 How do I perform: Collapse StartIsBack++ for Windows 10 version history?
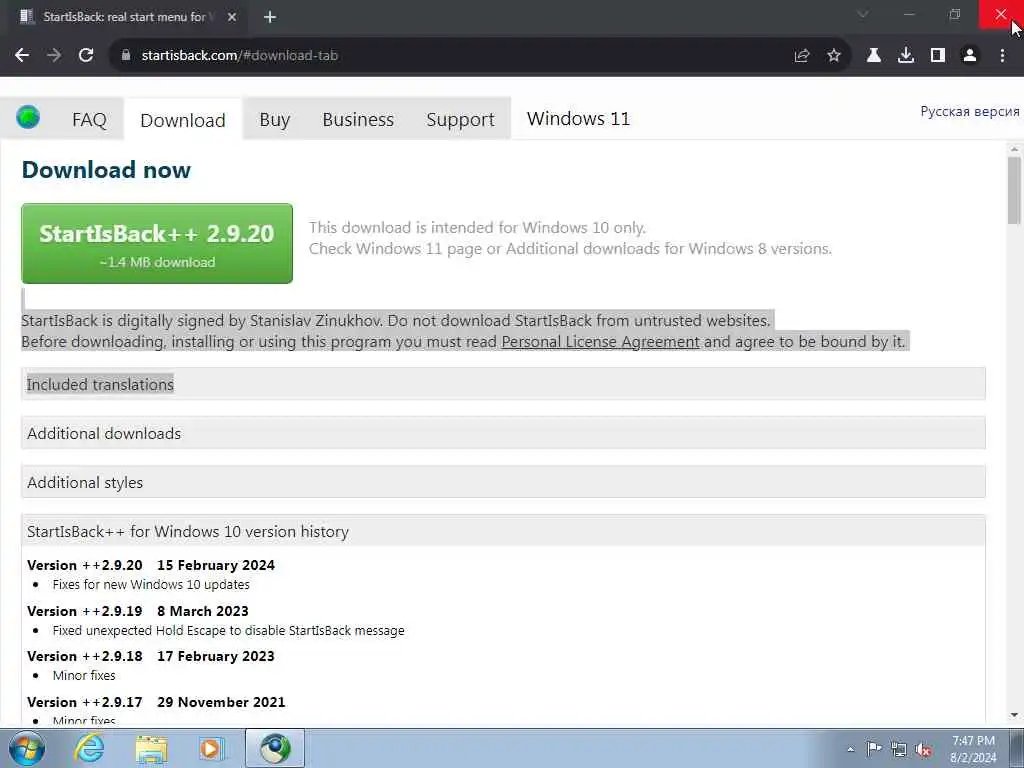[503, 531]
